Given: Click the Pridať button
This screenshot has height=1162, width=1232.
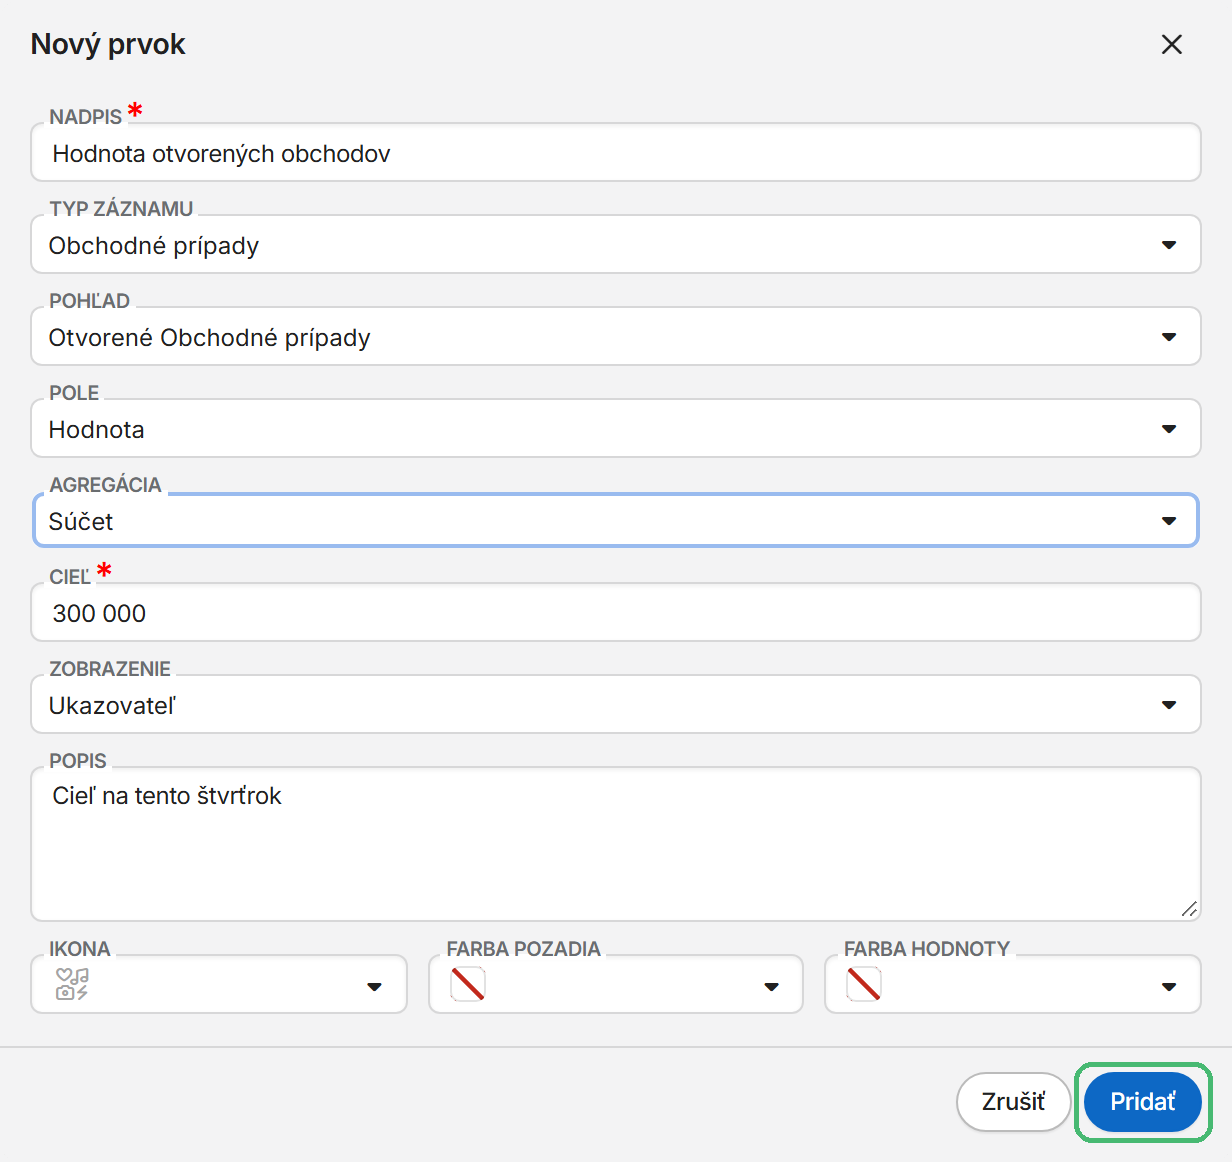Looking at the screenshot, I should pos(1143,1102).
